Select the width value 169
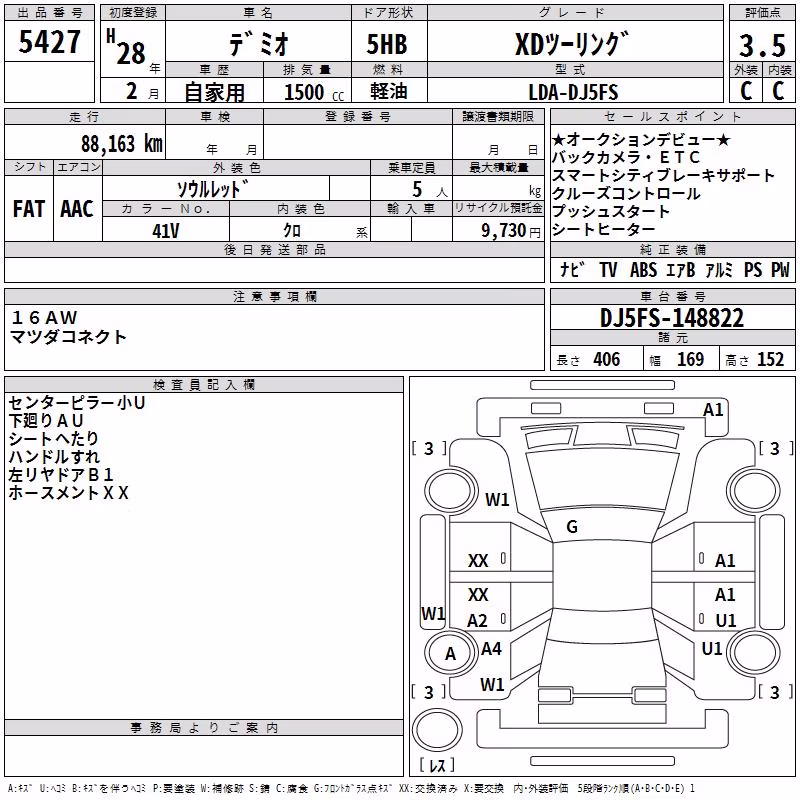Screen dimensions: 800x800 [x=690, y=359]
